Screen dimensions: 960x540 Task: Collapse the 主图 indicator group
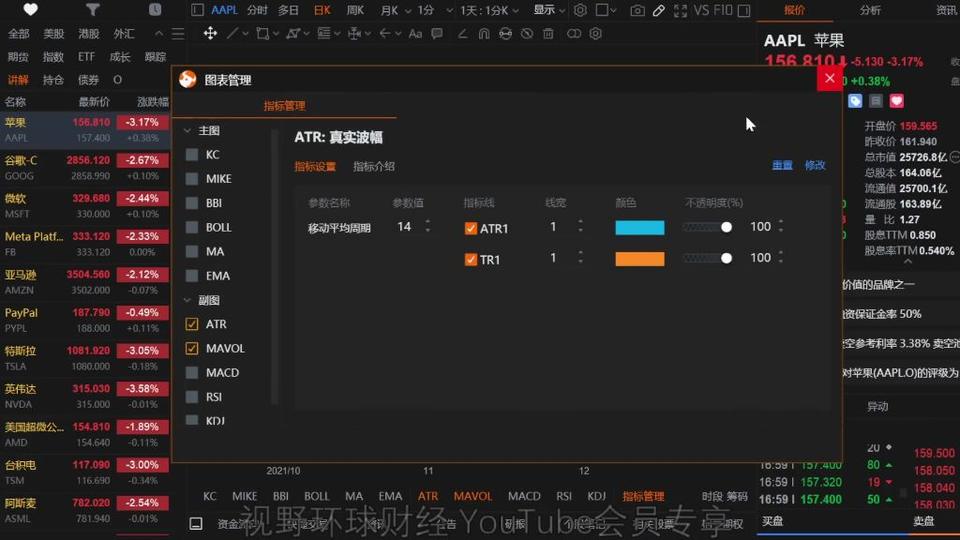tap(187, 130)
